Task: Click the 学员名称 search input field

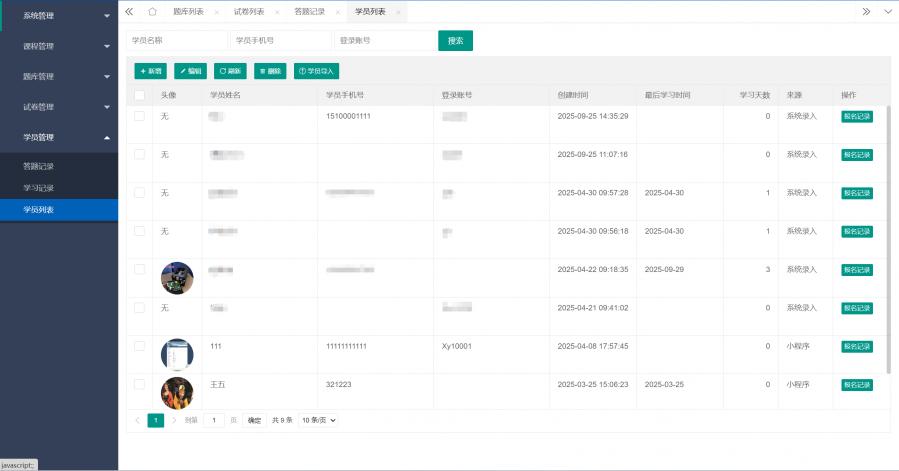Action: tap(176, 41)
